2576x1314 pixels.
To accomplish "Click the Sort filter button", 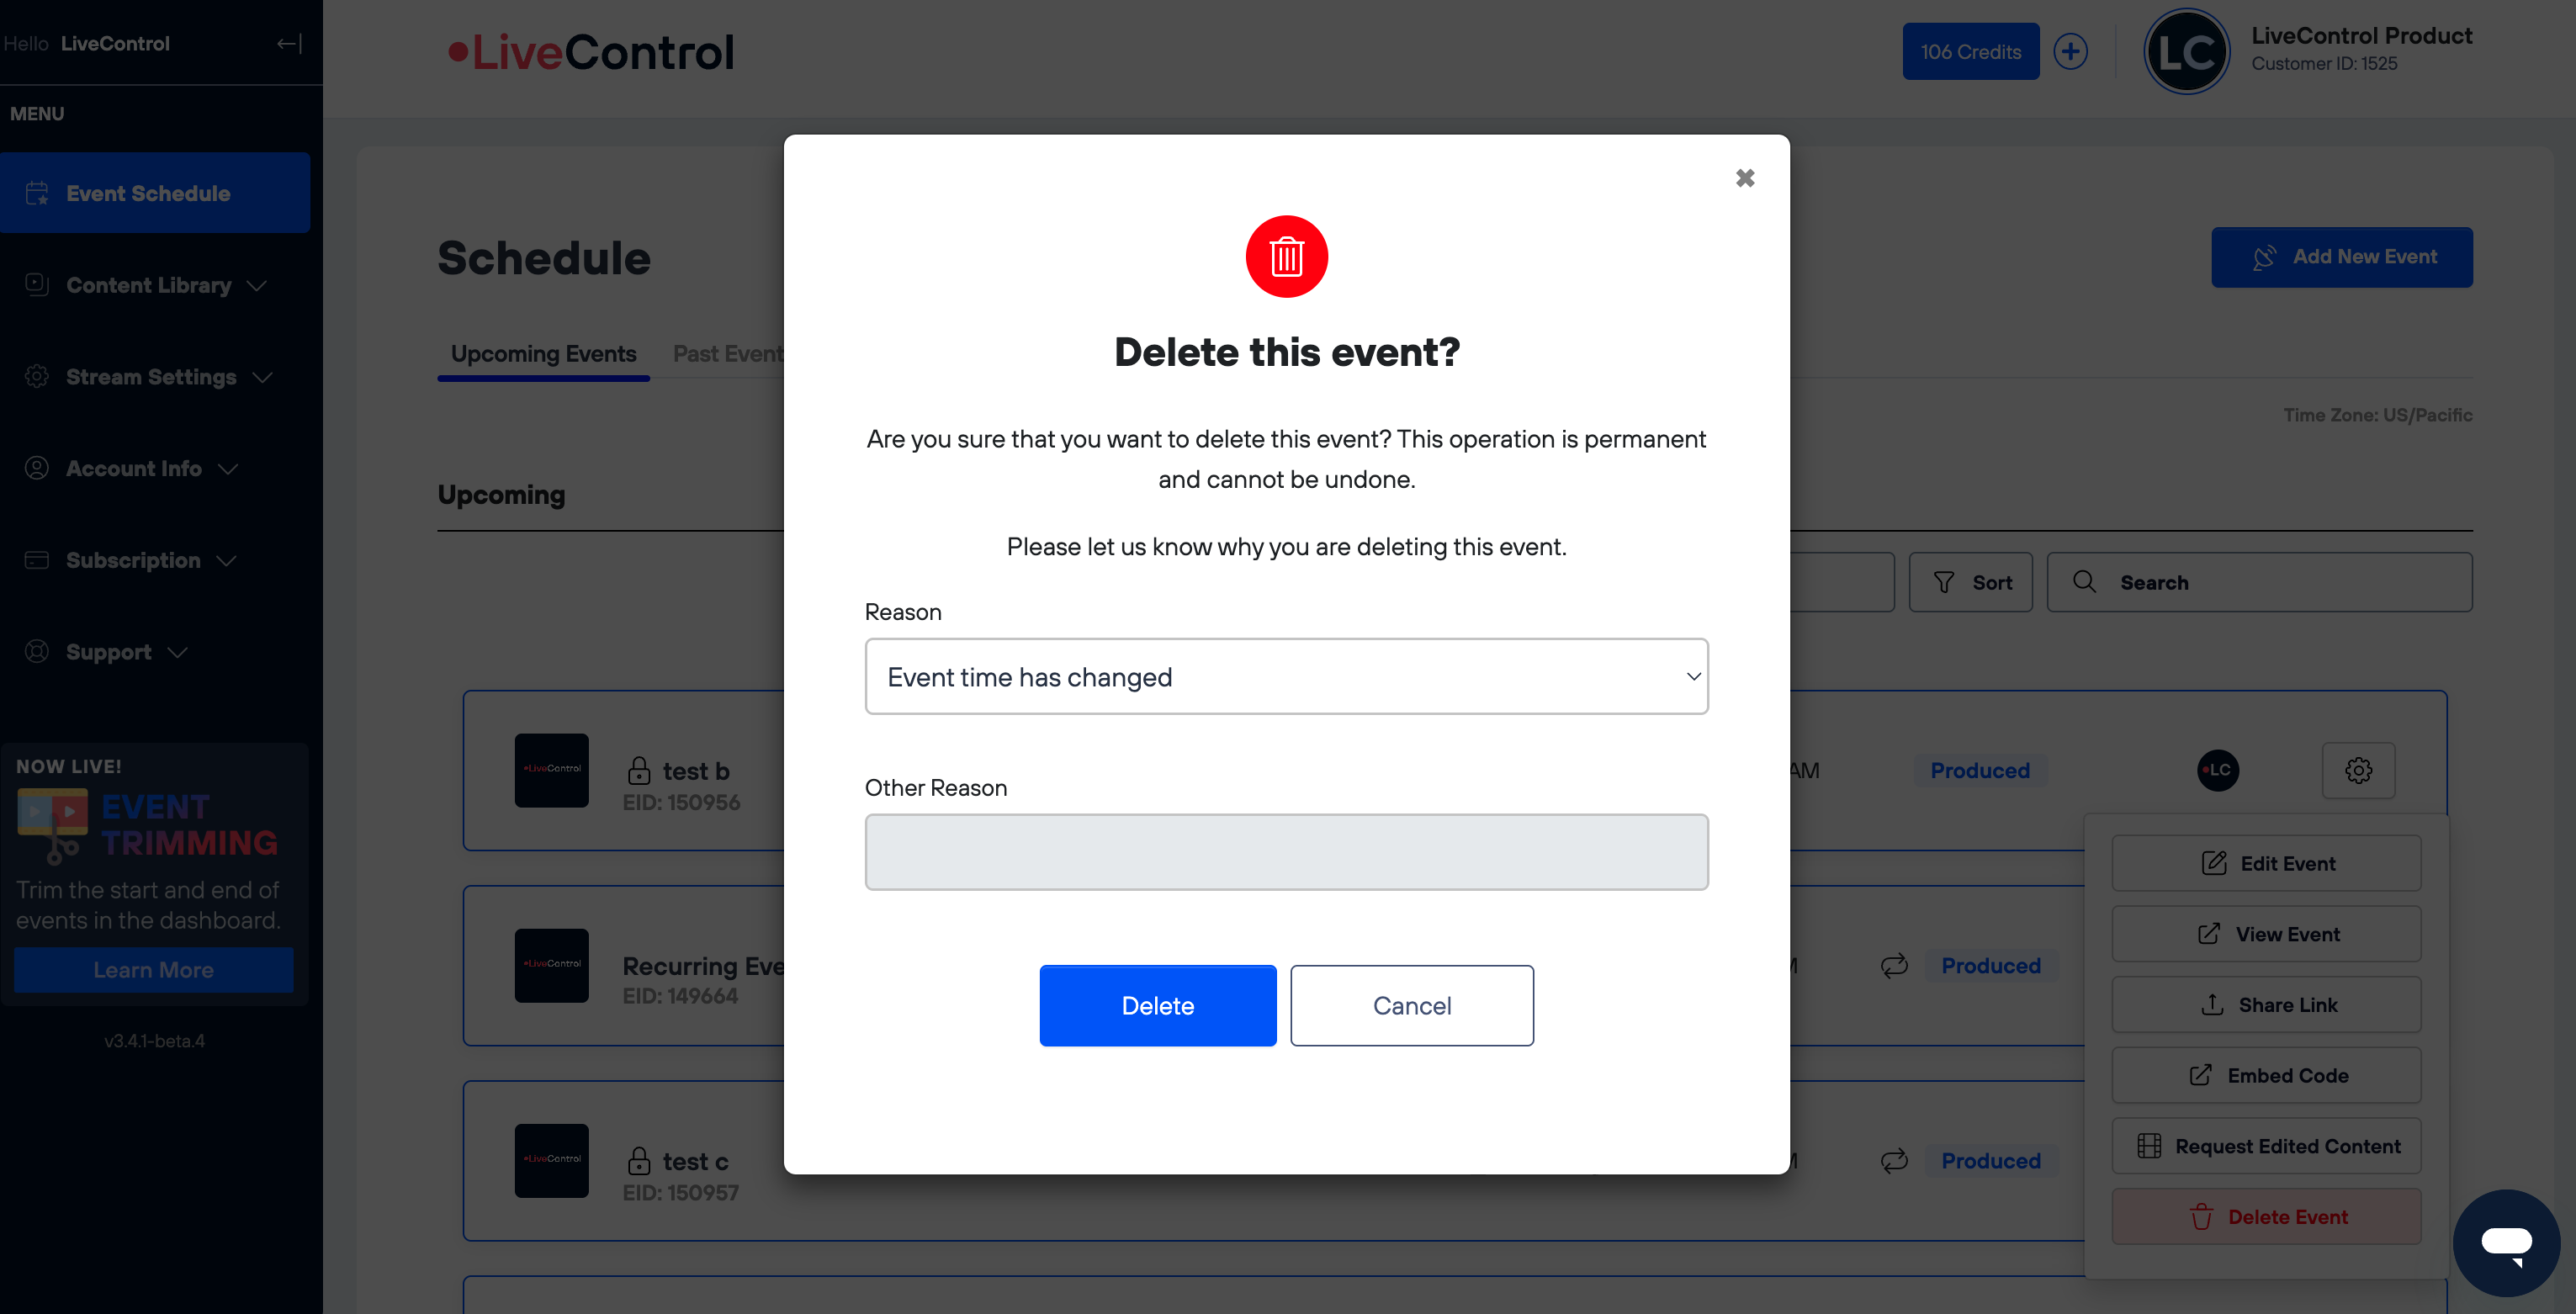I will 1970,582.
